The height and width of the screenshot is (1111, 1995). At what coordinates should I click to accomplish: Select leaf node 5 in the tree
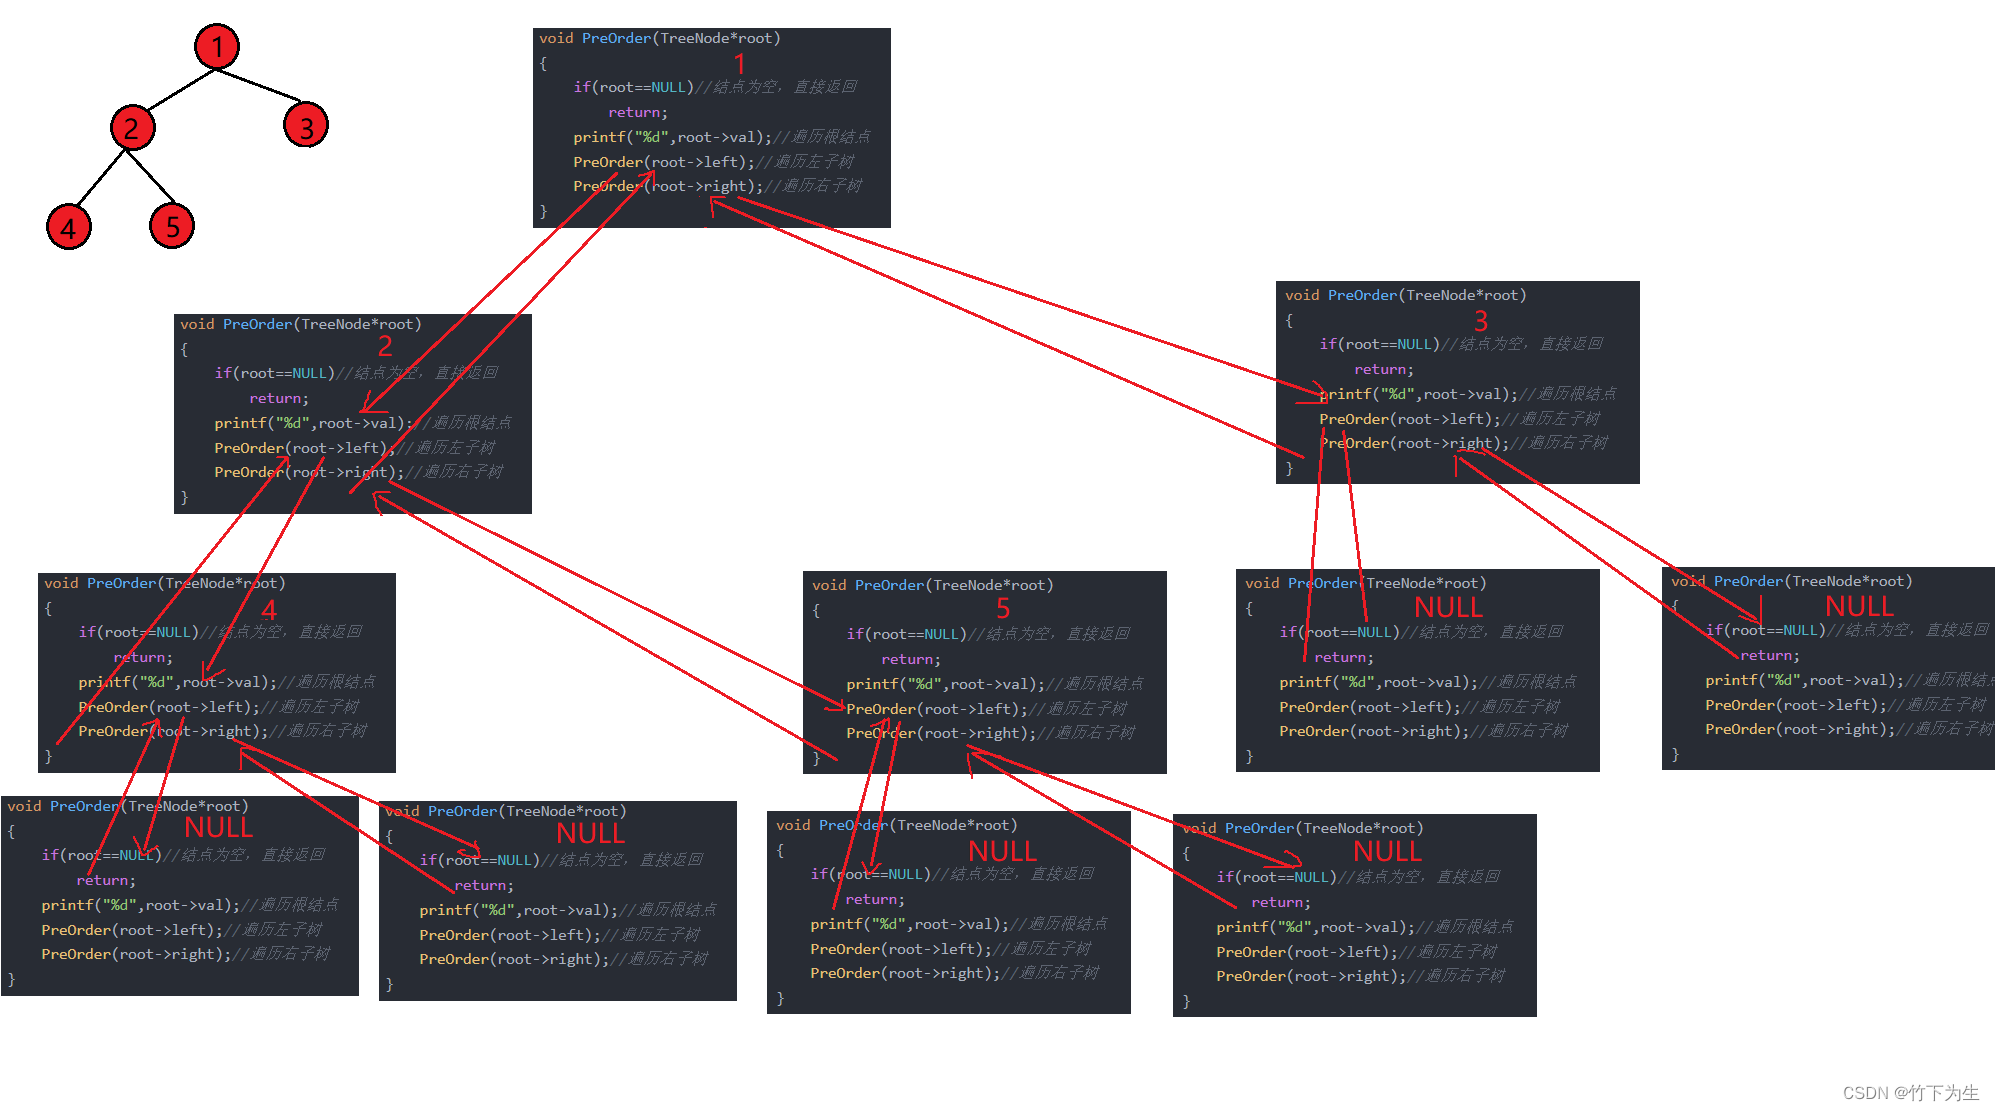(172, 226)
